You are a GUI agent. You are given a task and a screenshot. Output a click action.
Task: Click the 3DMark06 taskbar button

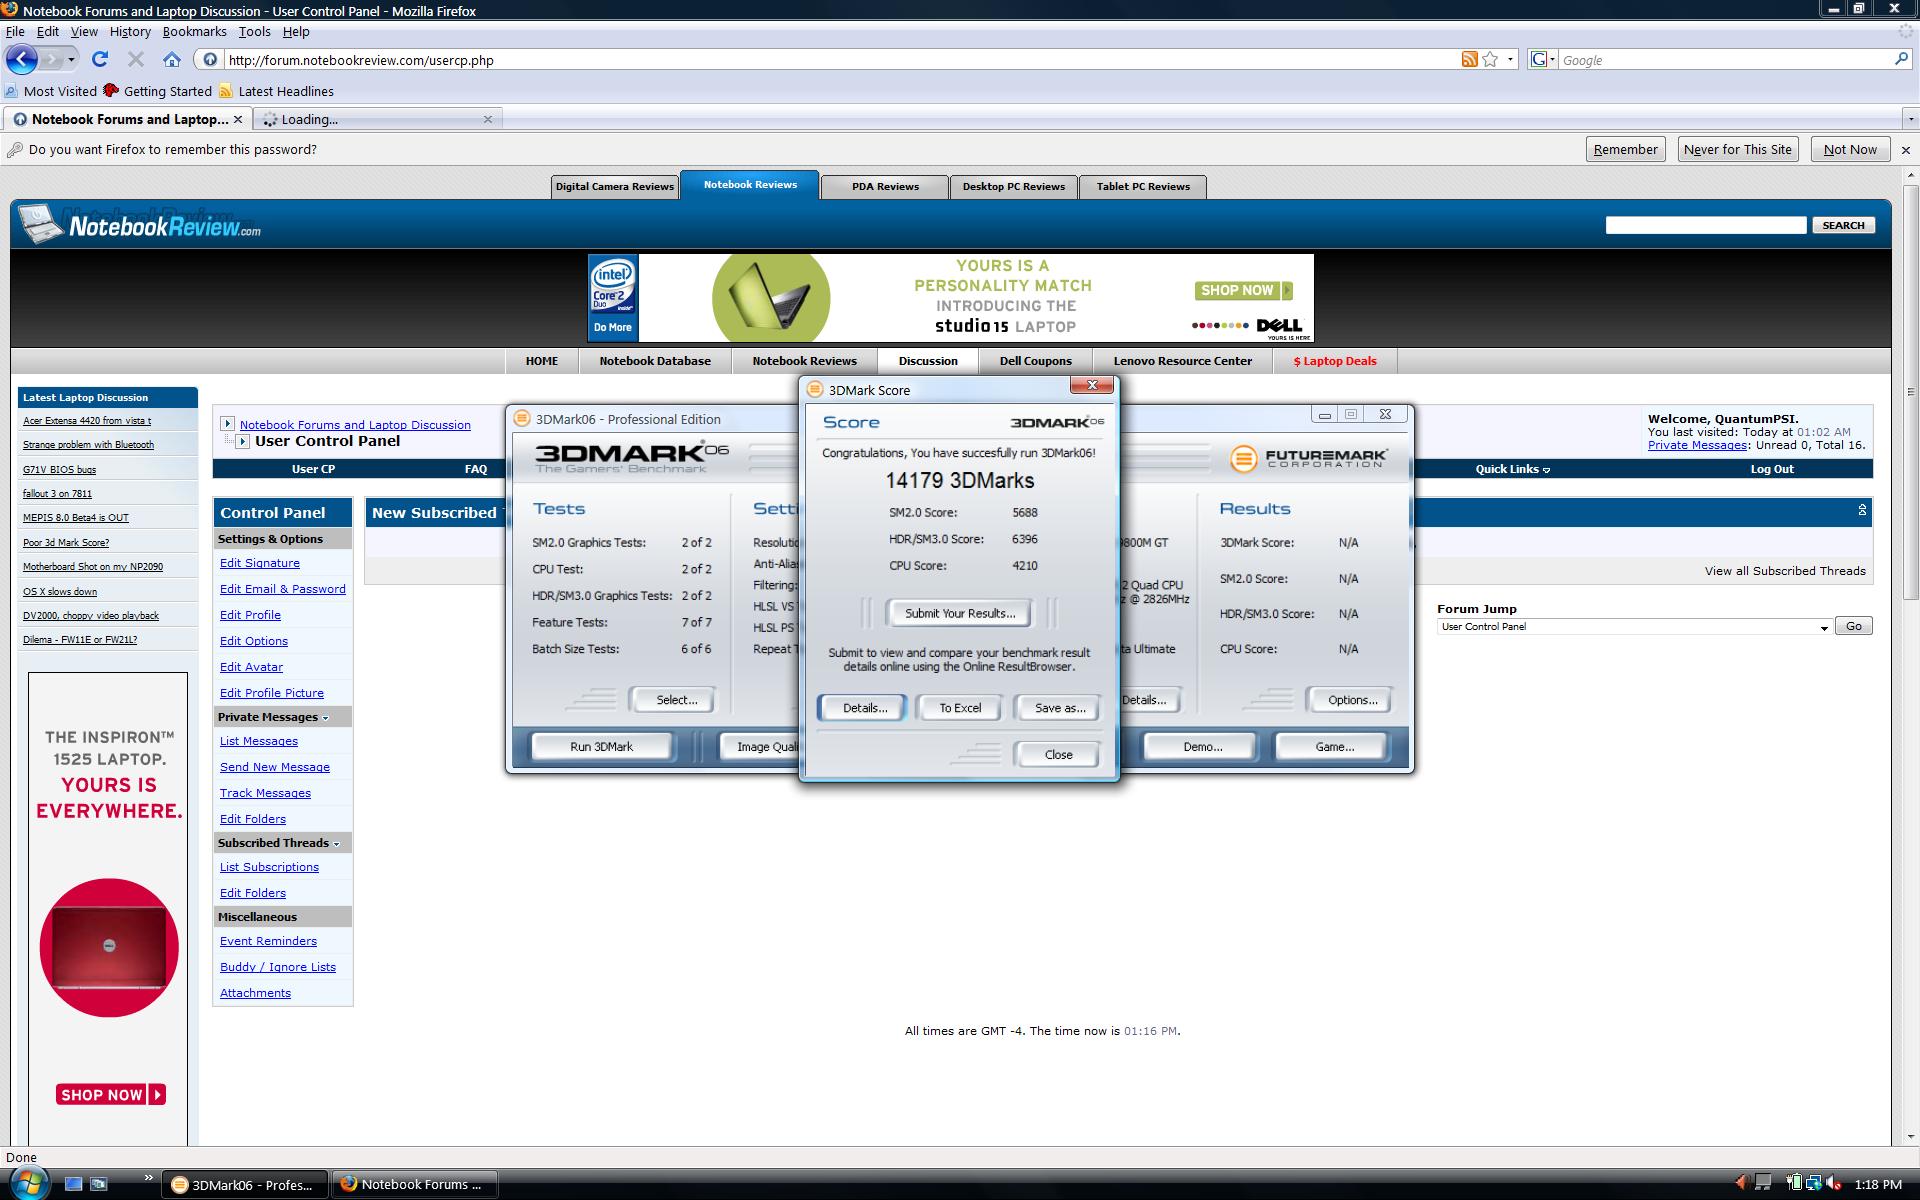[245, 1184]
